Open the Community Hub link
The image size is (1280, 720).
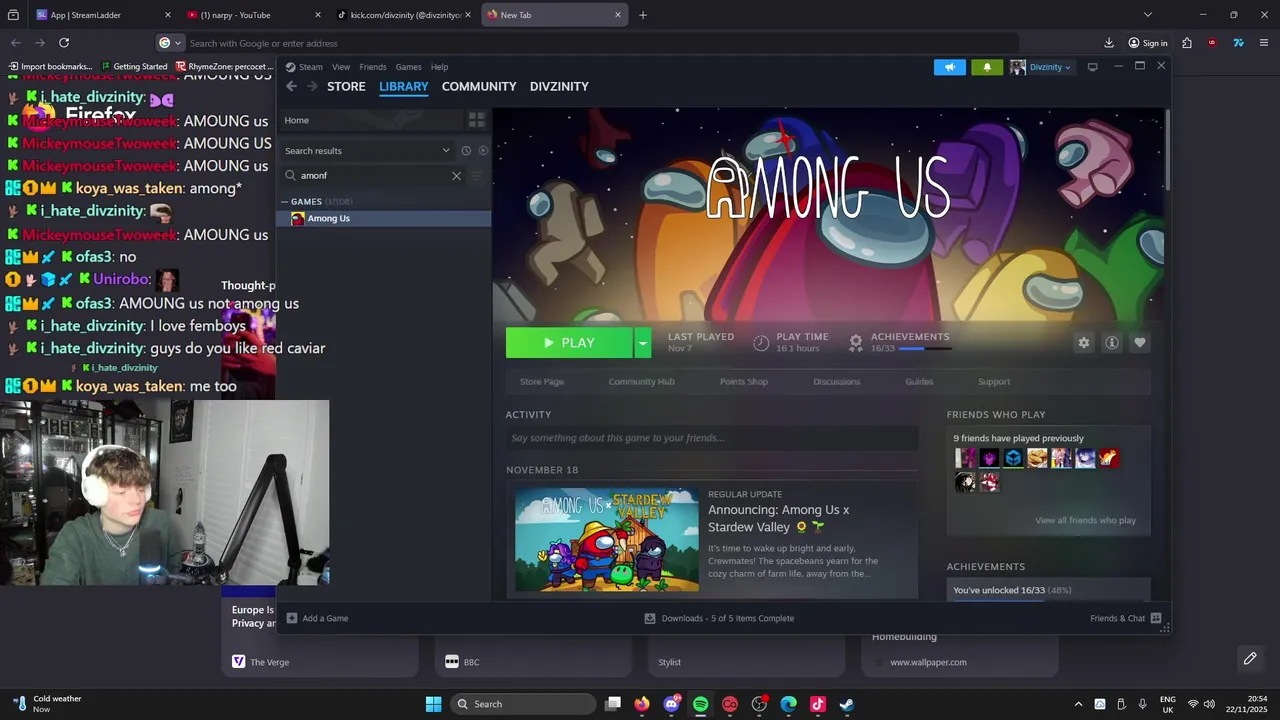[641, 382]
